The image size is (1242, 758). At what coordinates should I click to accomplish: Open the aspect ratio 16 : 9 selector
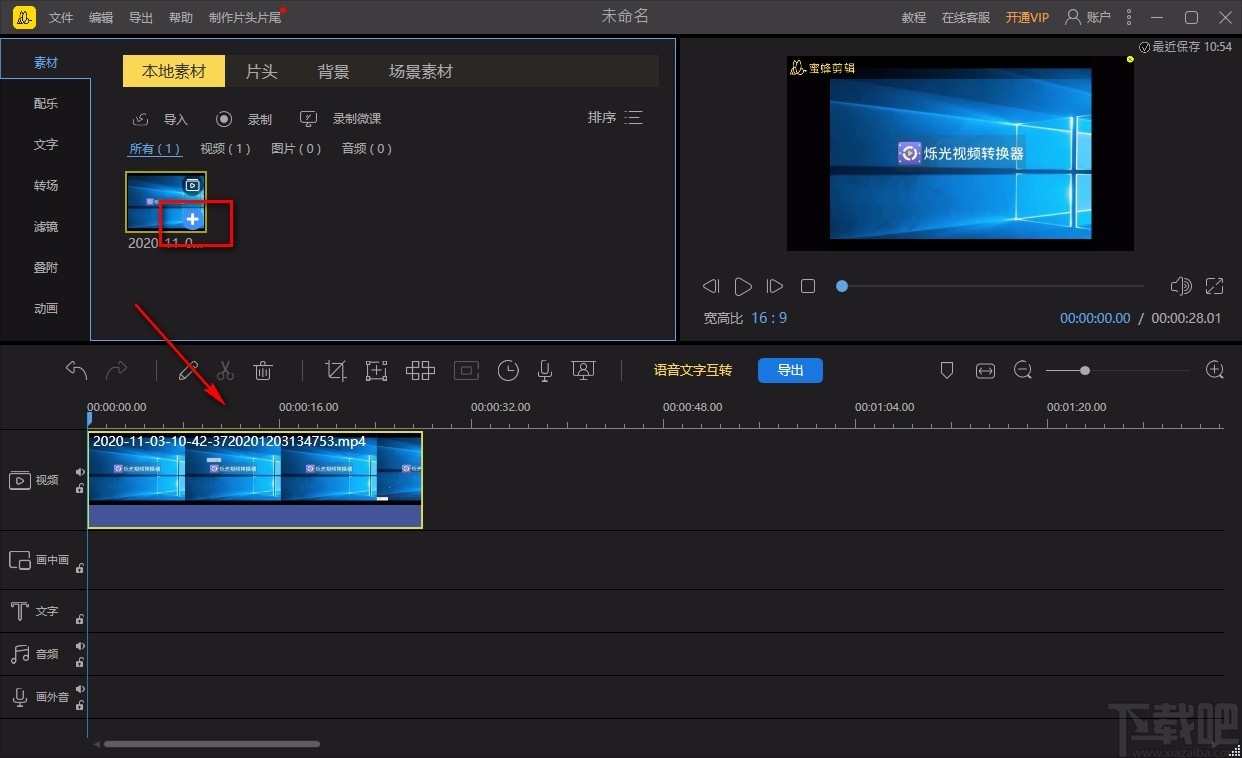point(769,318)
